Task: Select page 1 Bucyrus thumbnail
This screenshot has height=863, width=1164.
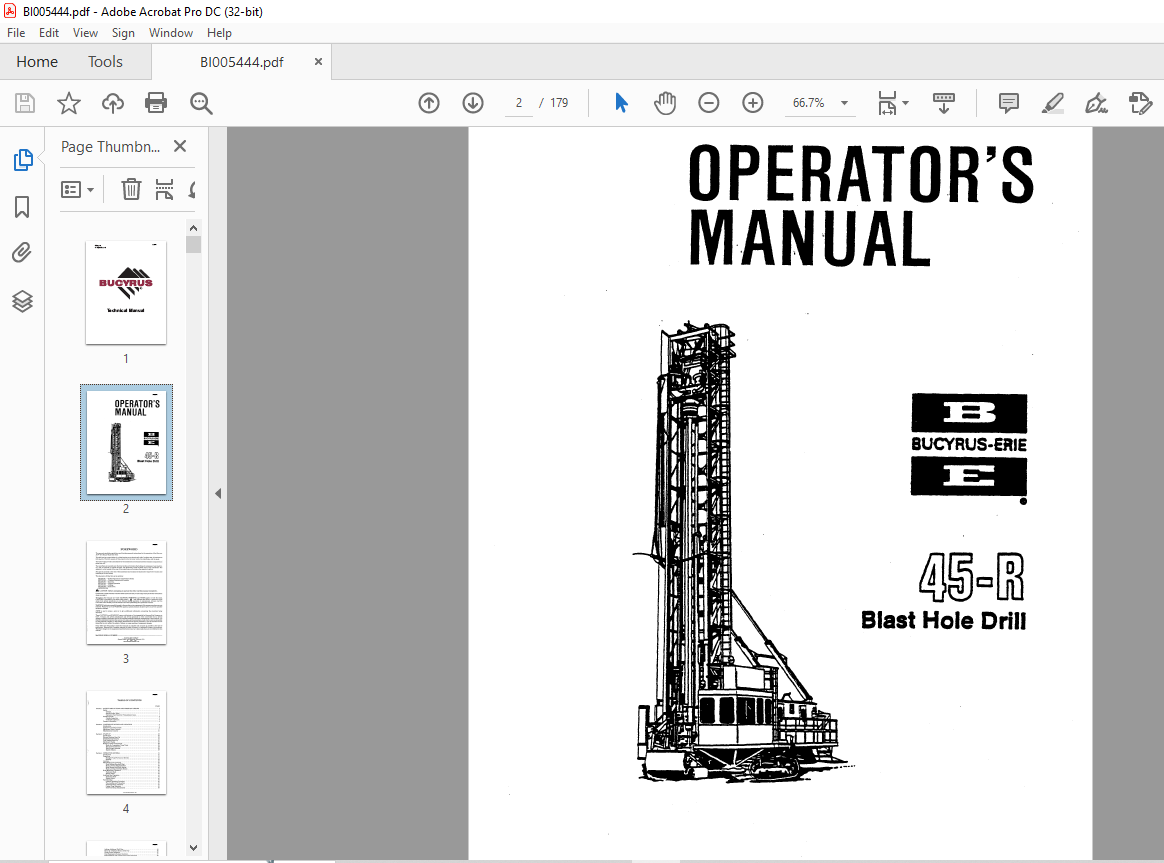Action: pyautogui.click(x=126, y=292)
